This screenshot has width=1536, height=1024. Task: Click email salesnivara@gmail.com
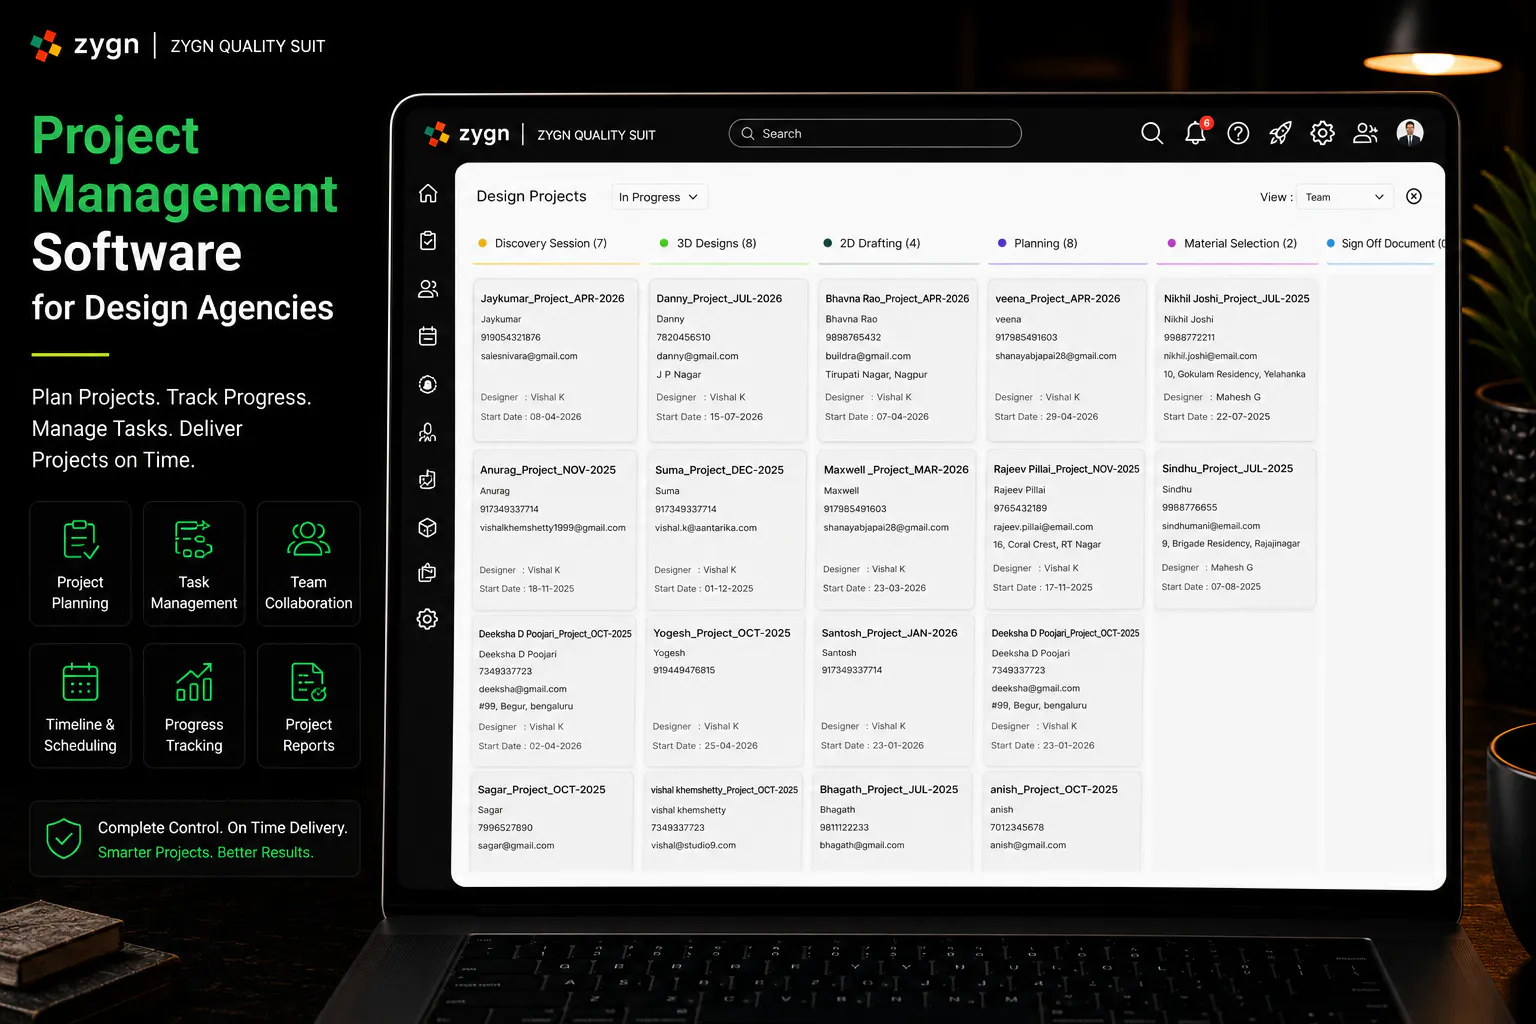pos(529,356)
